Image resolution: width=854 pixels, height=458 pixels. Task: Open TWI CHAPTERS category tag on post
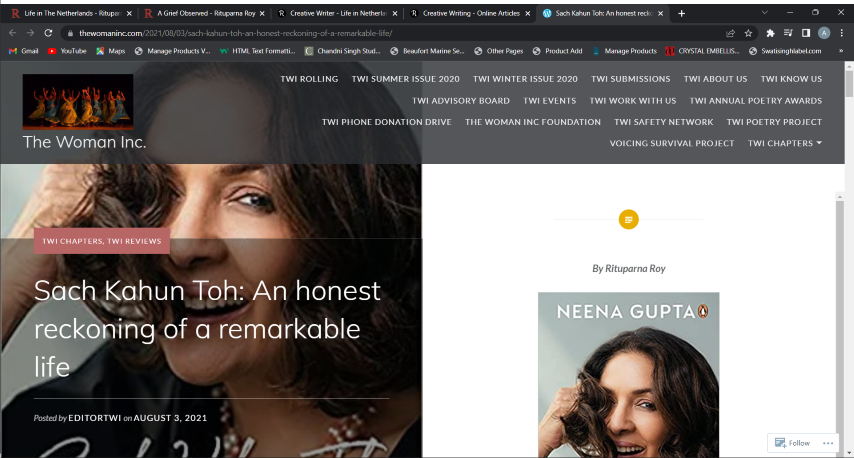pos(72,241)
